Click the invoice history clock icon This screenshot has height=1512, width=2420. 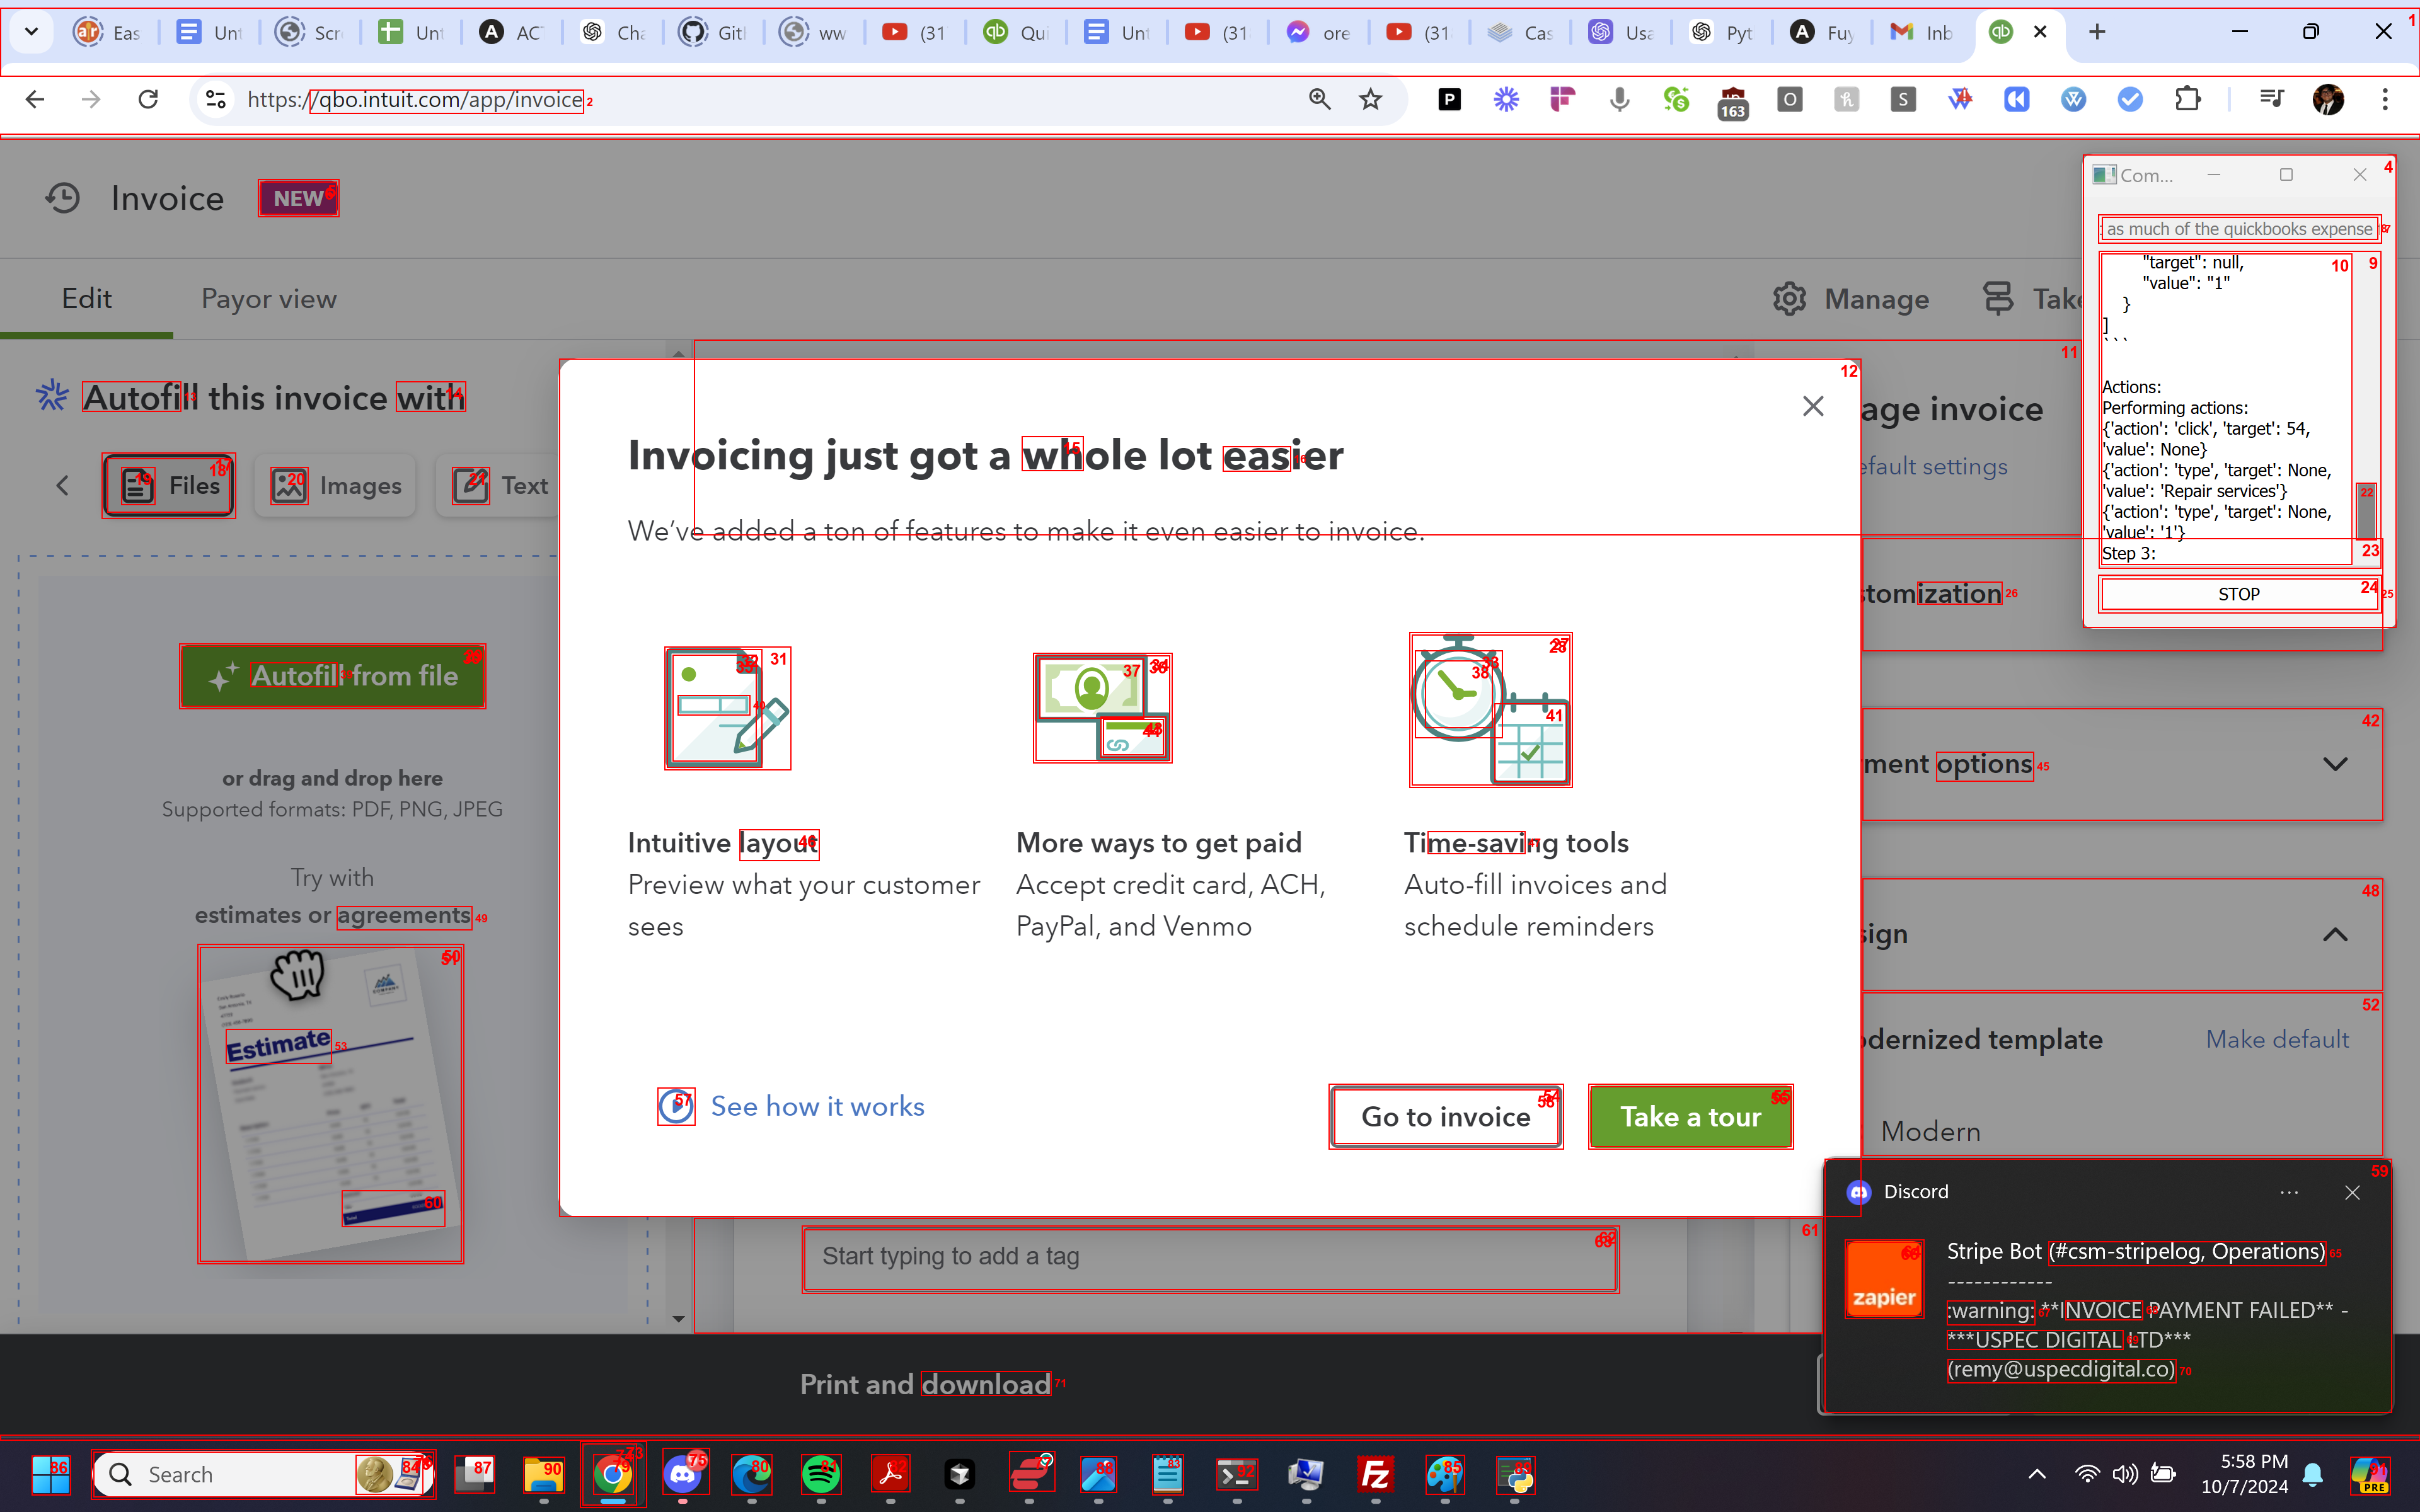pos(62,198)
